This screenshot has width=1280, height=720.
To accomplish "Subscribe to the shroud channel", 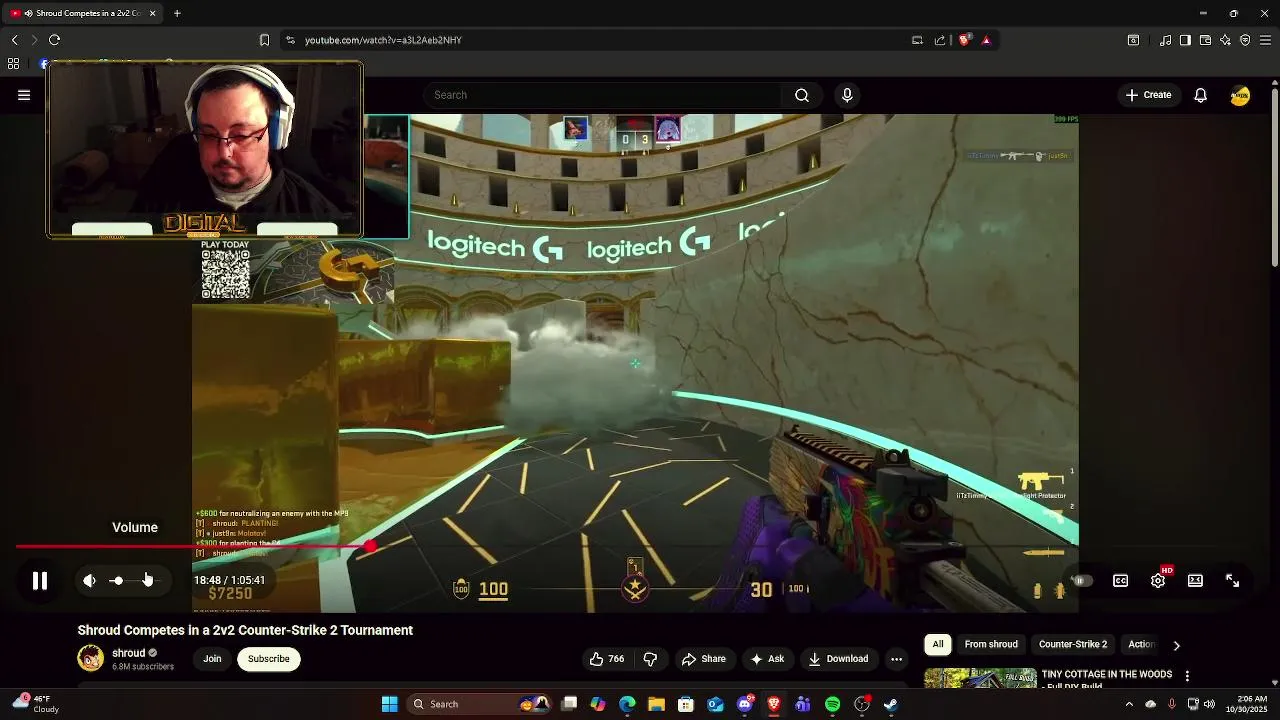I will pos(268,659).
